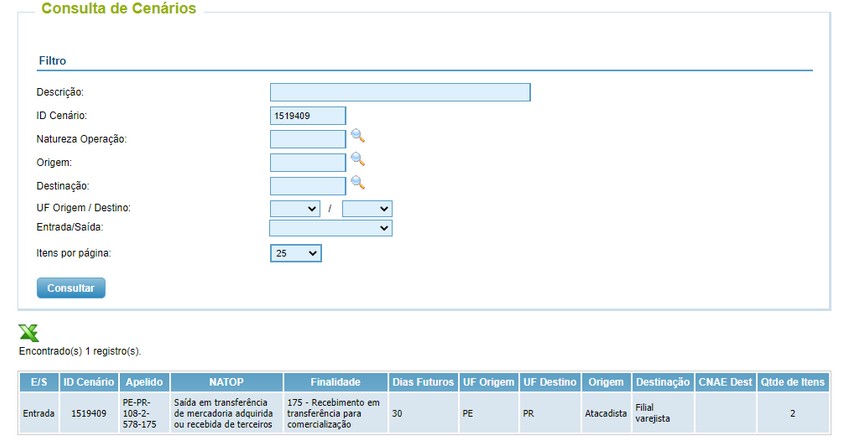Export results with Excel icon

point(28,332)
